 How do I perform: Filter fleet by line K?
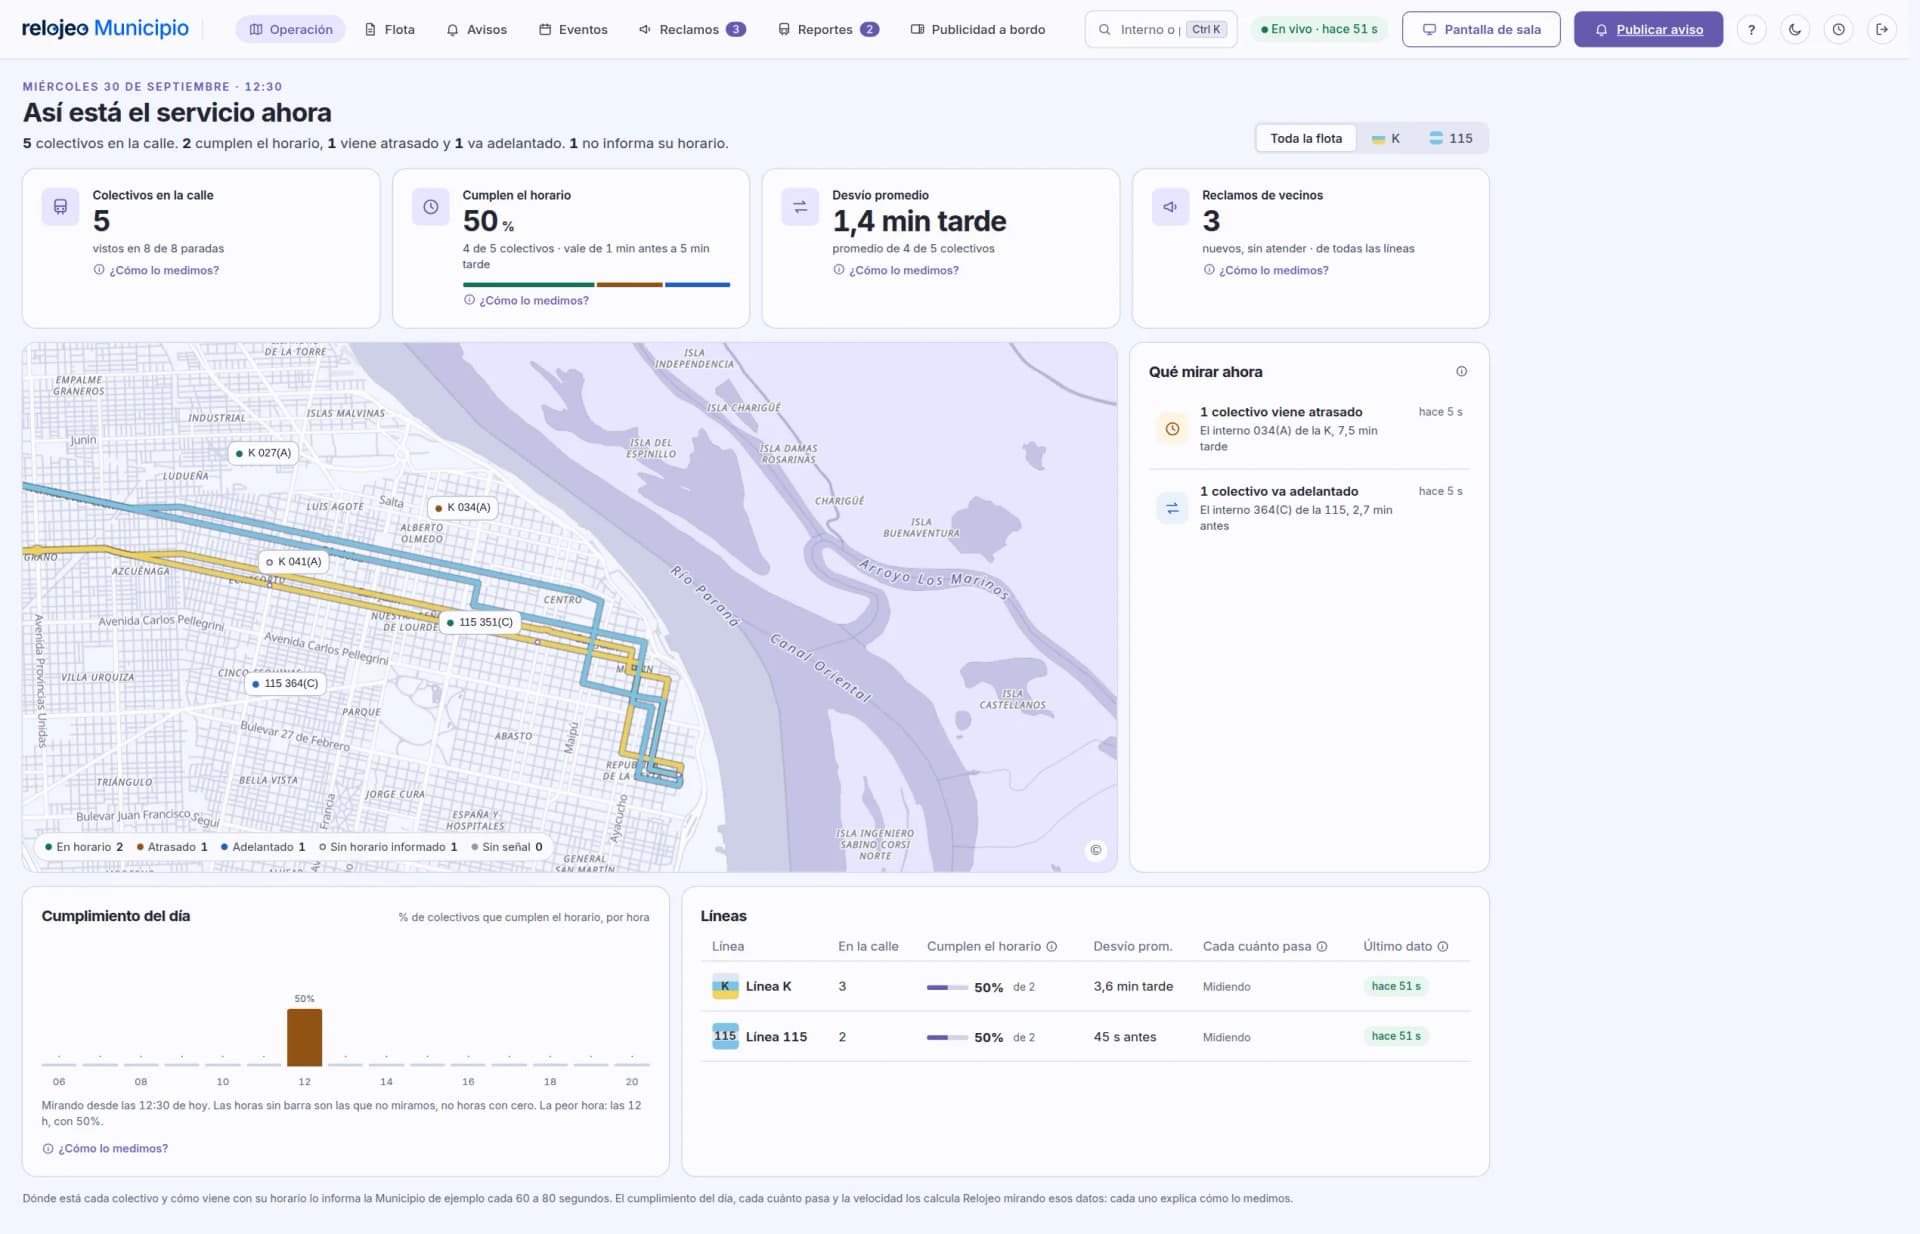(1386, 139)
